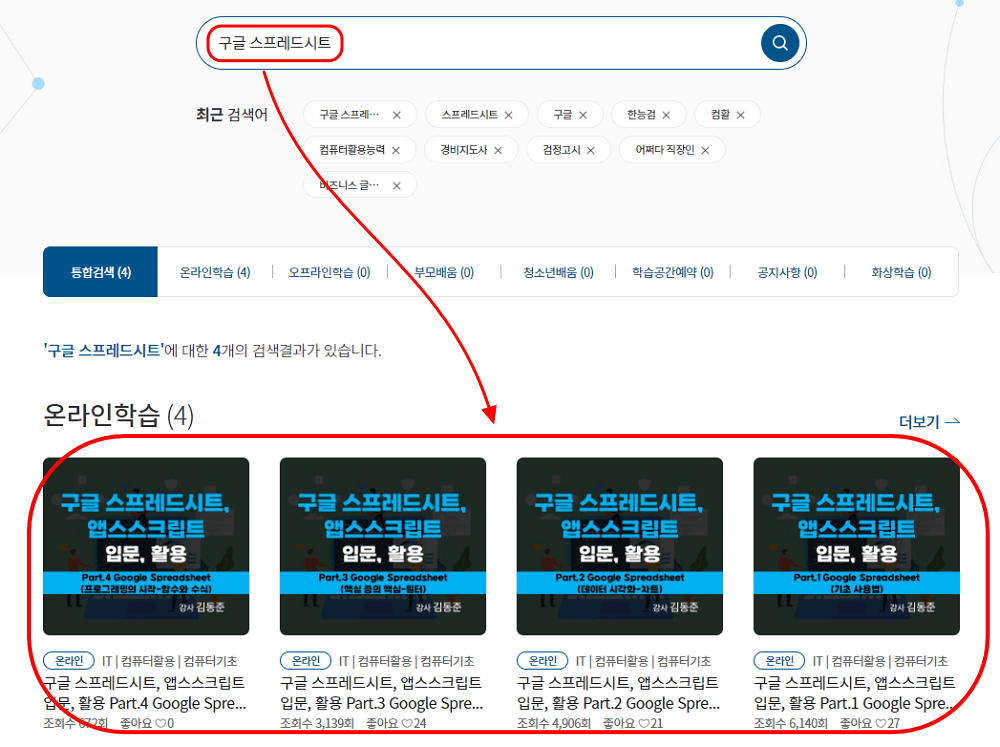Open the Part.1 Google Spreadsheet course thumbnail
1000x747 pixels.
coord(856,546)
